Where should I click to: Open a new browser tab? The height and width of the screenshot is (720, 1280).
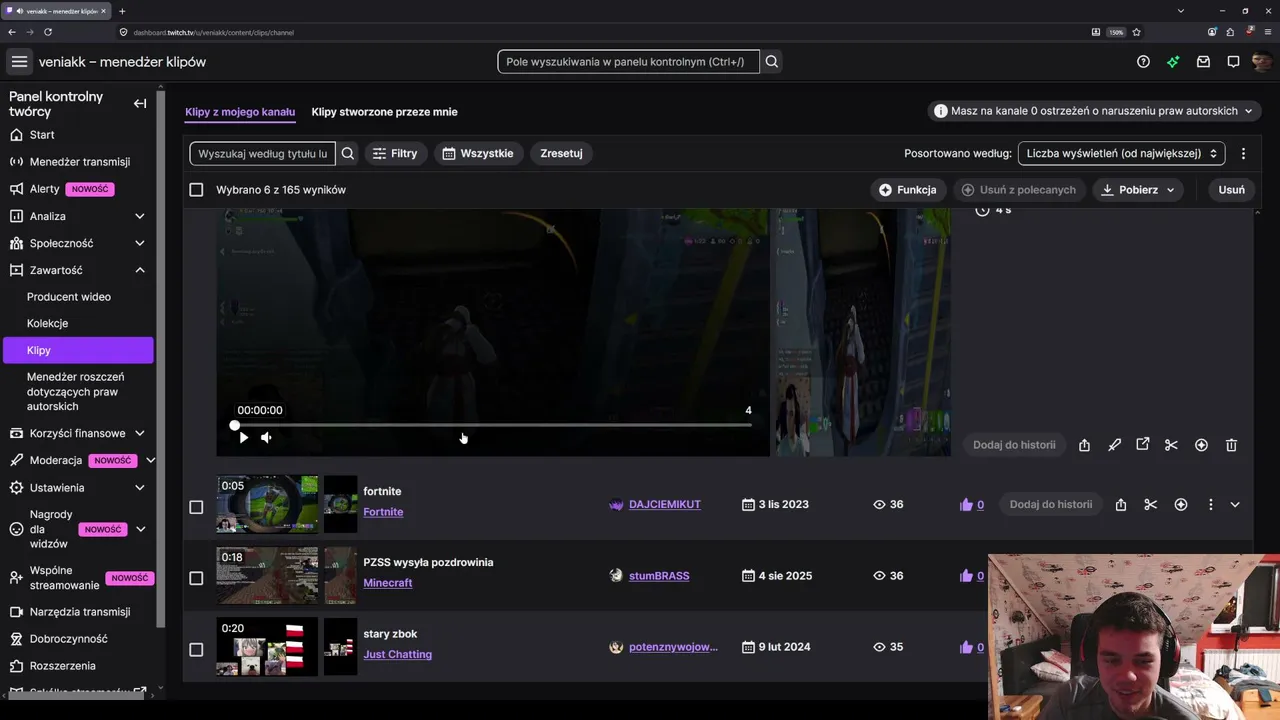(x=122, y=11)
